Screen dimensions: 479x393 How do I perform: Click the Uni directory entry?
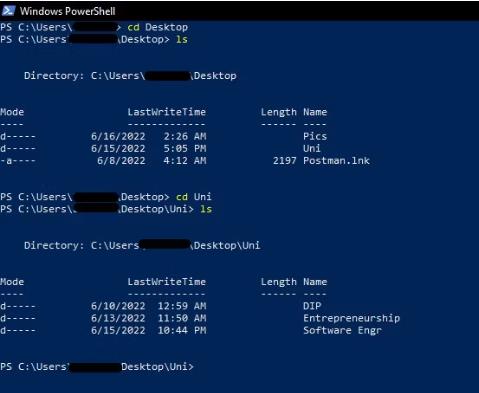pyautogui.click(x=312, y=148)
